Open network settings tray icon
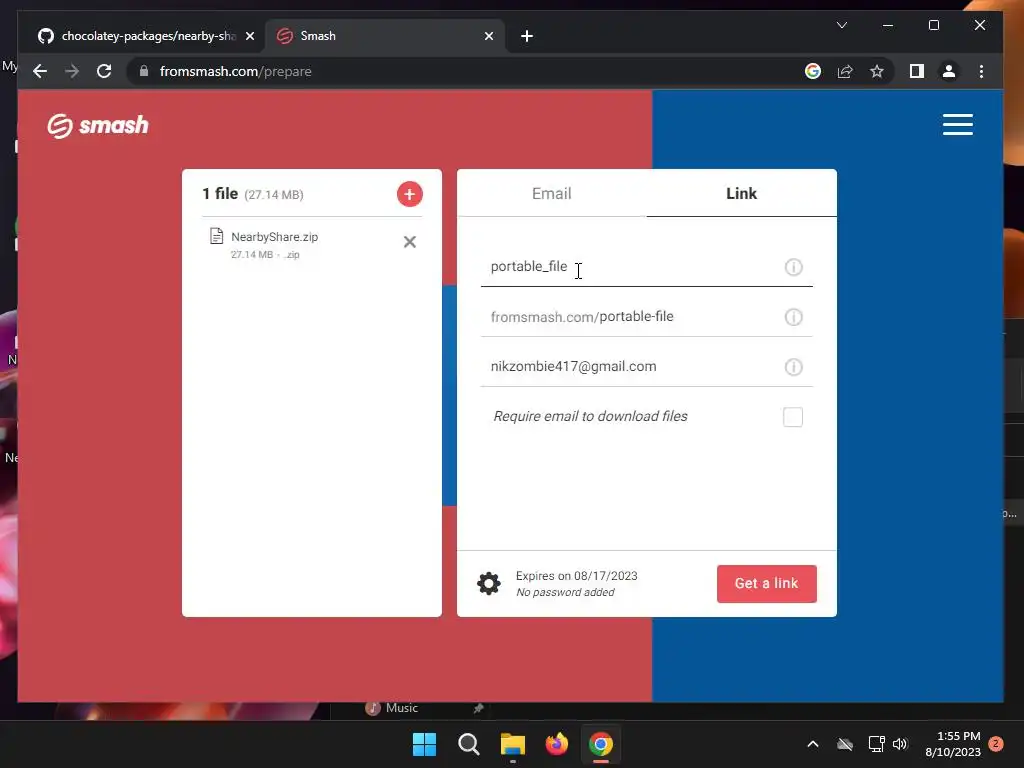1024x768 pixels. pyautogui.click(x=876, y=744)
